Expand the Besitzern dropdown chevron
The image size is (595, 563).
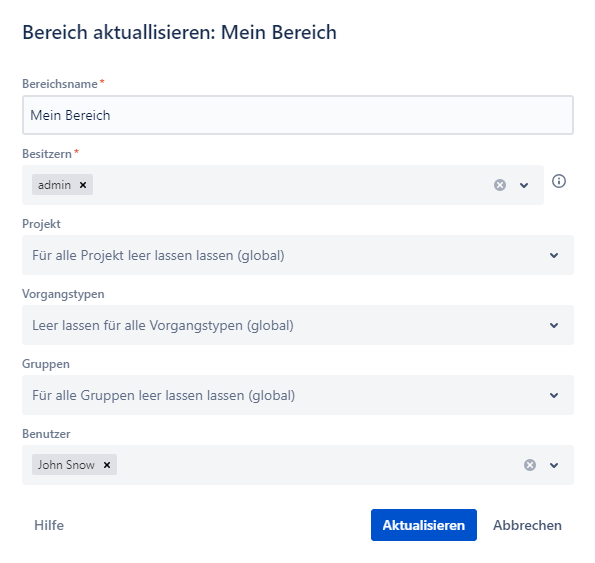(x=524, y=185)
